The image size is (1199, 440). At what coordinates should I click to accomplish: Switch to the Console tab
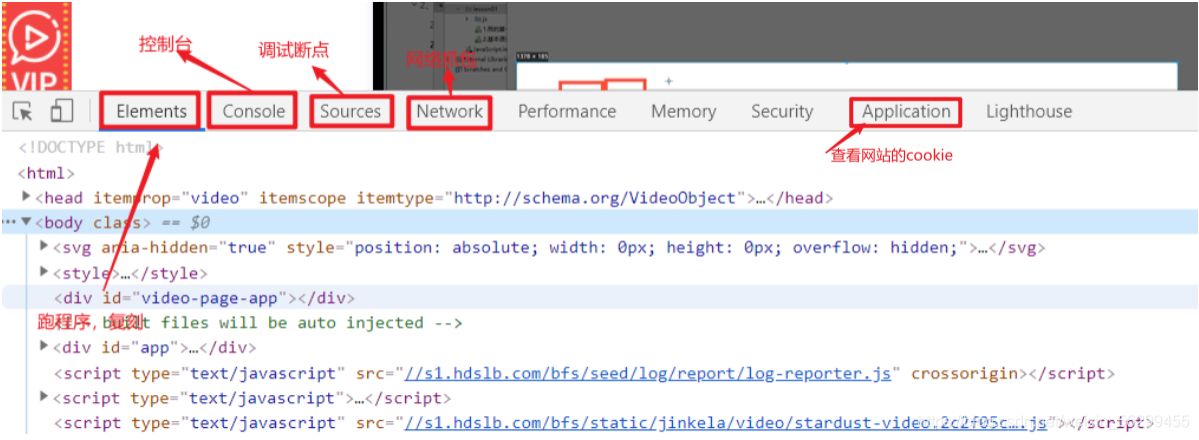(253, 111)
